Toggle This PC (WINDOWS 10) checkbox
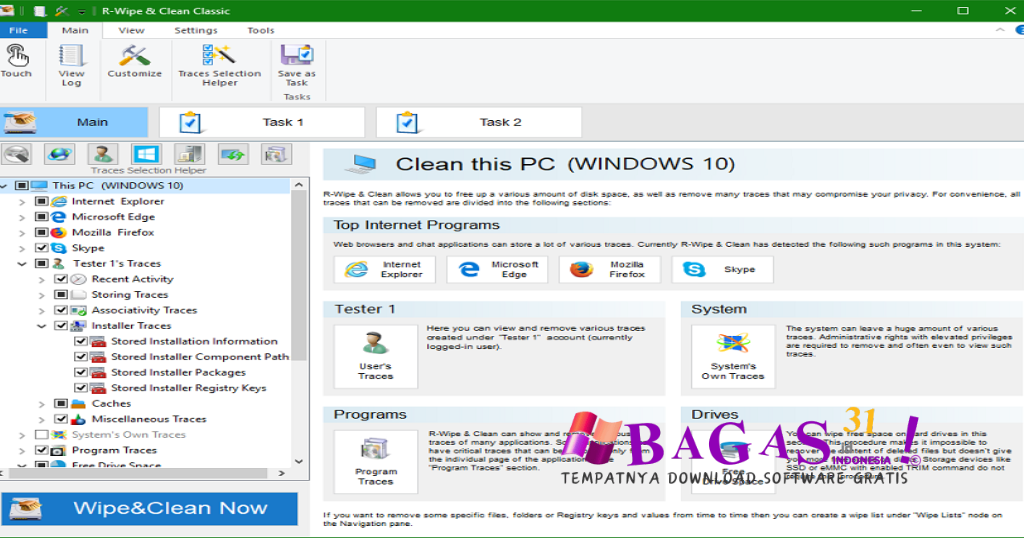This screenshot has height=538, width=1024. (x=22, y=185)
